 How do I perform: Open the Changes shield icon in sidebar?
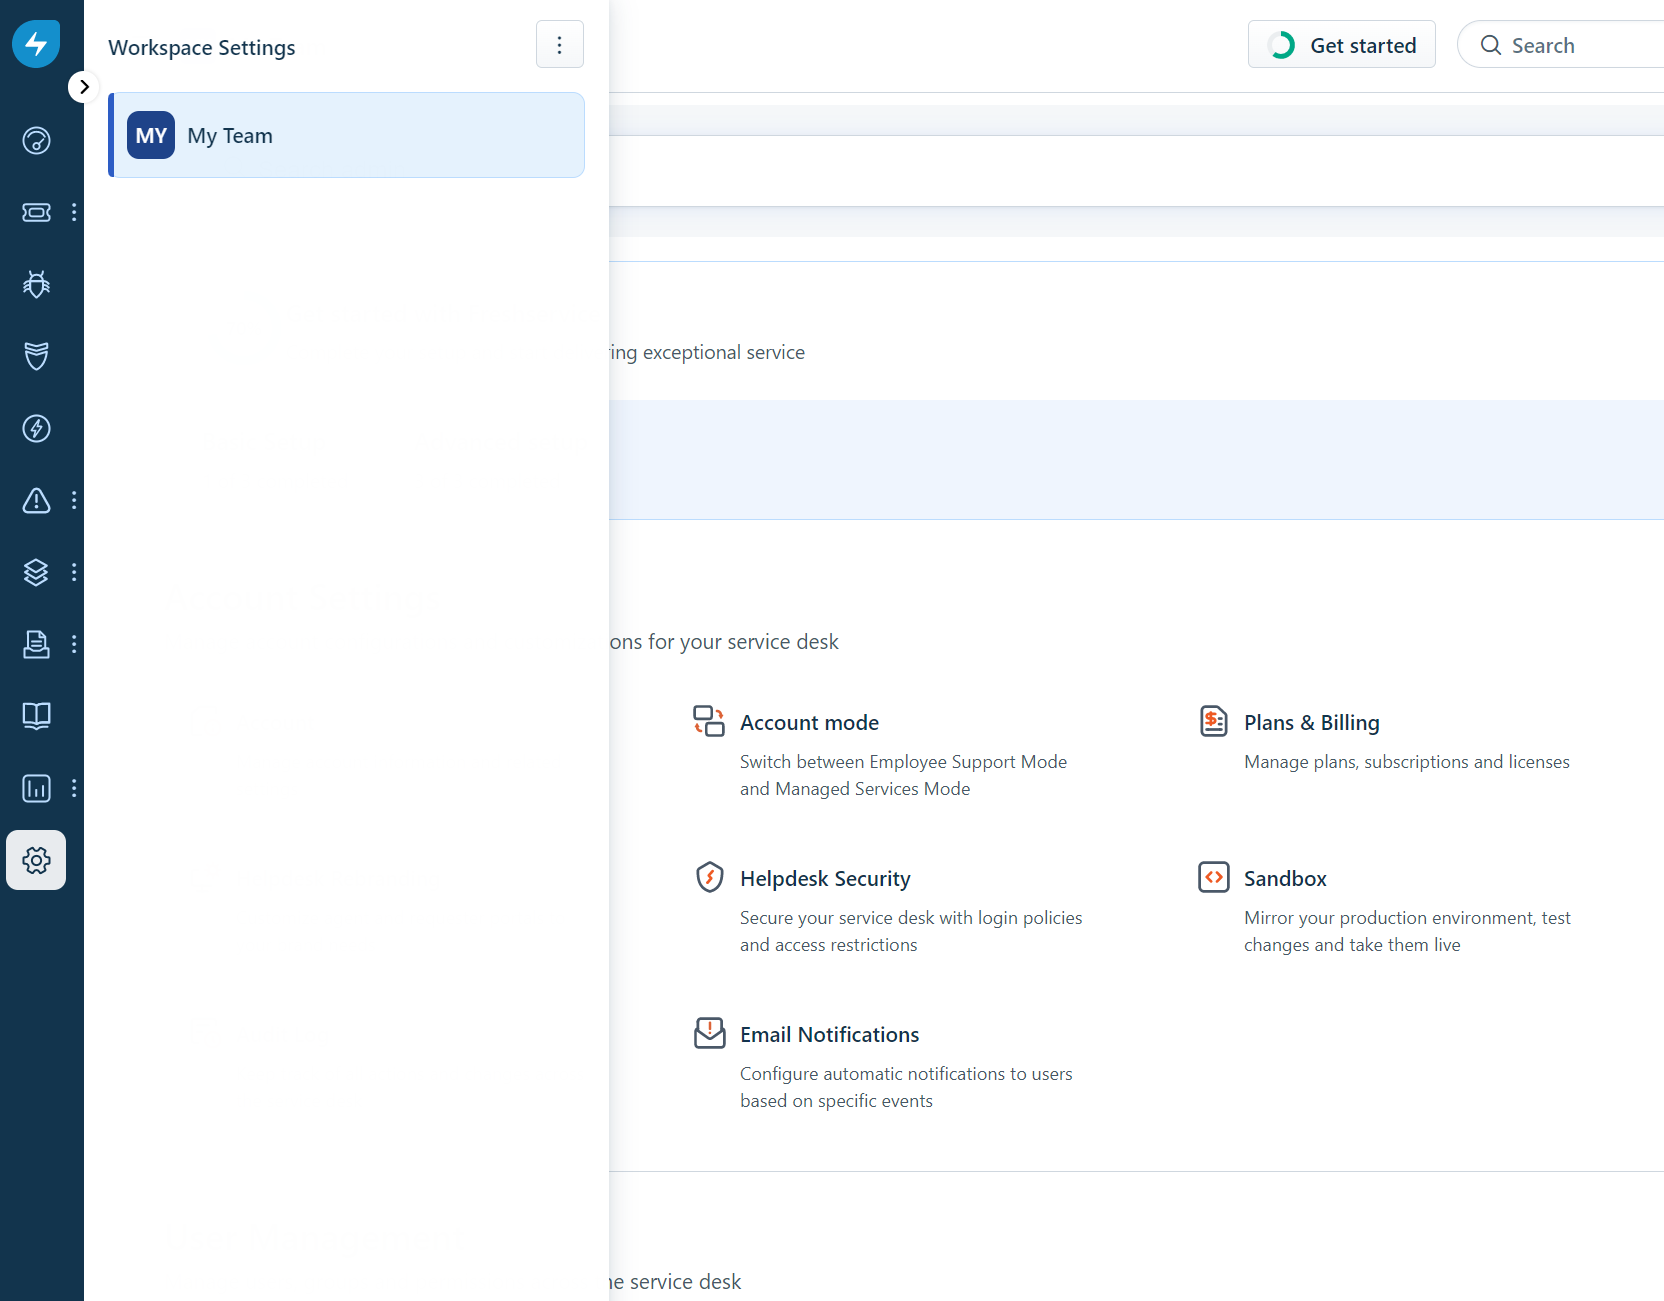pyautogui.click(x=36, y=356)
